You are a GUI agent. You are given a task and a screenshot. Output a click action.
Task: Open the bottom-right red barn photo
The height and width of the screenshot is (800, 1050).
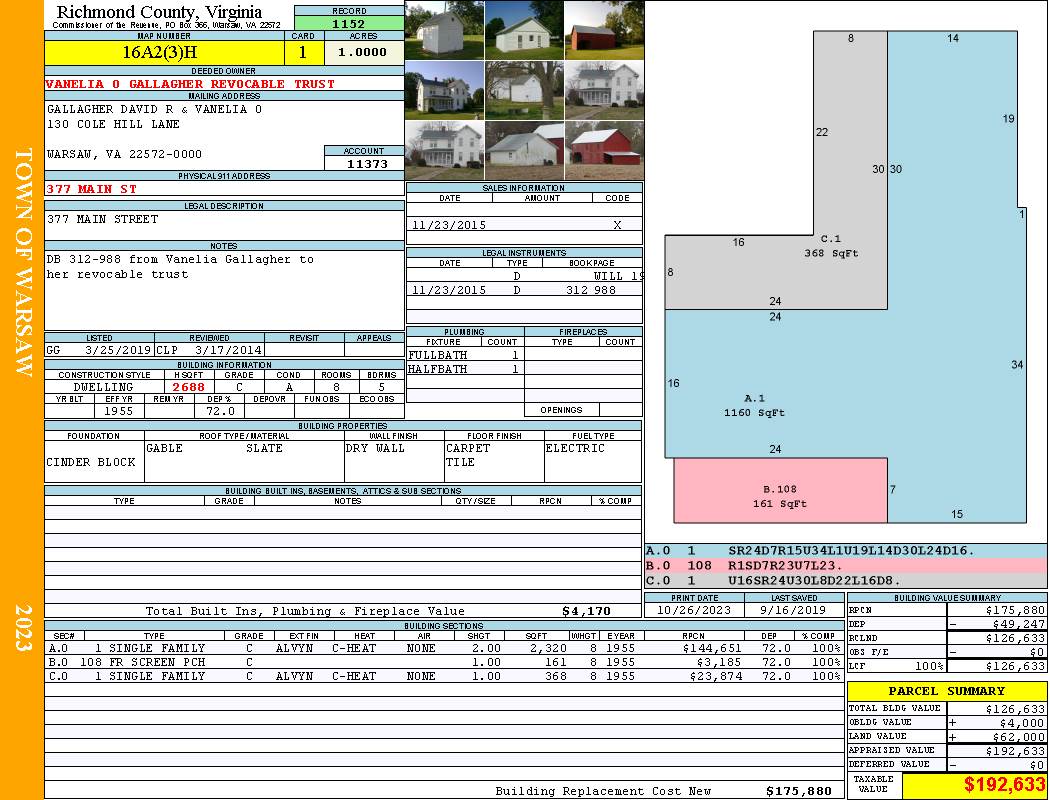pyautogui.click(x=604, y=151)
